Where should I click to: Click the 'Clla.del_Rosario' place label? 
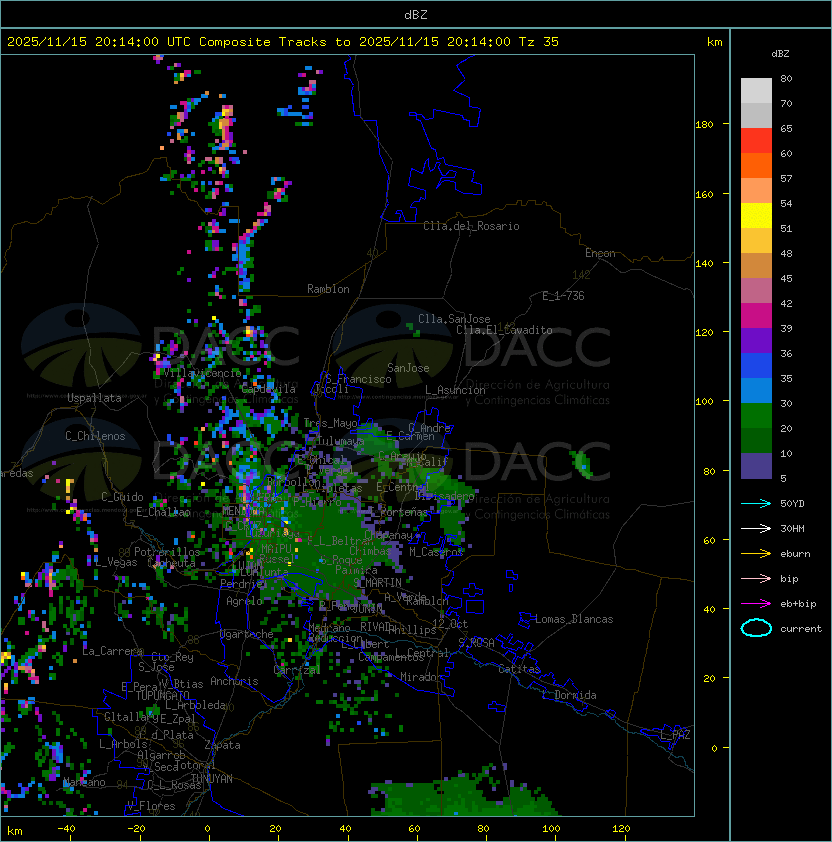471,226
